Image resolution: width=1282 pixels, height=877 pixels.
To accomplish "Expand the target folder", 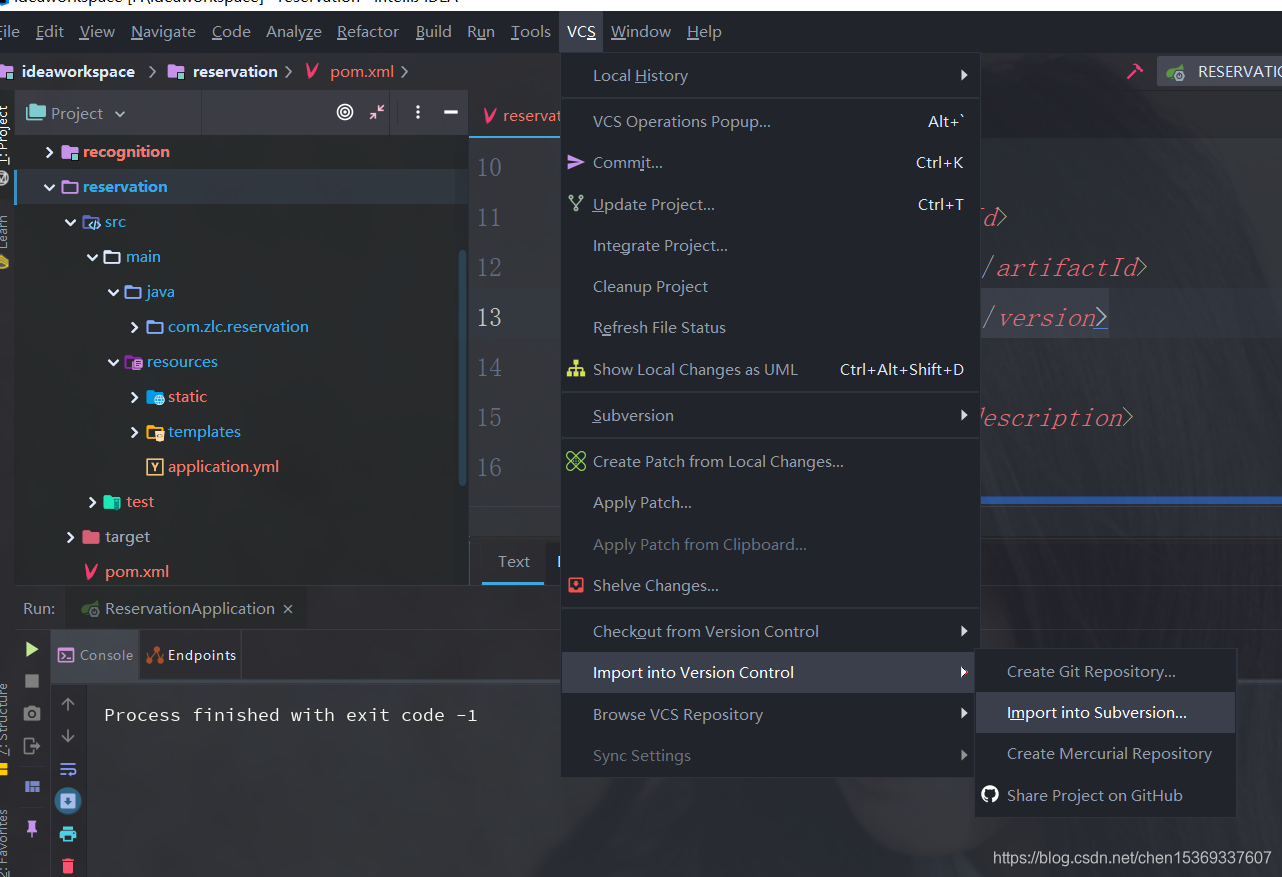I will (71, 537).
